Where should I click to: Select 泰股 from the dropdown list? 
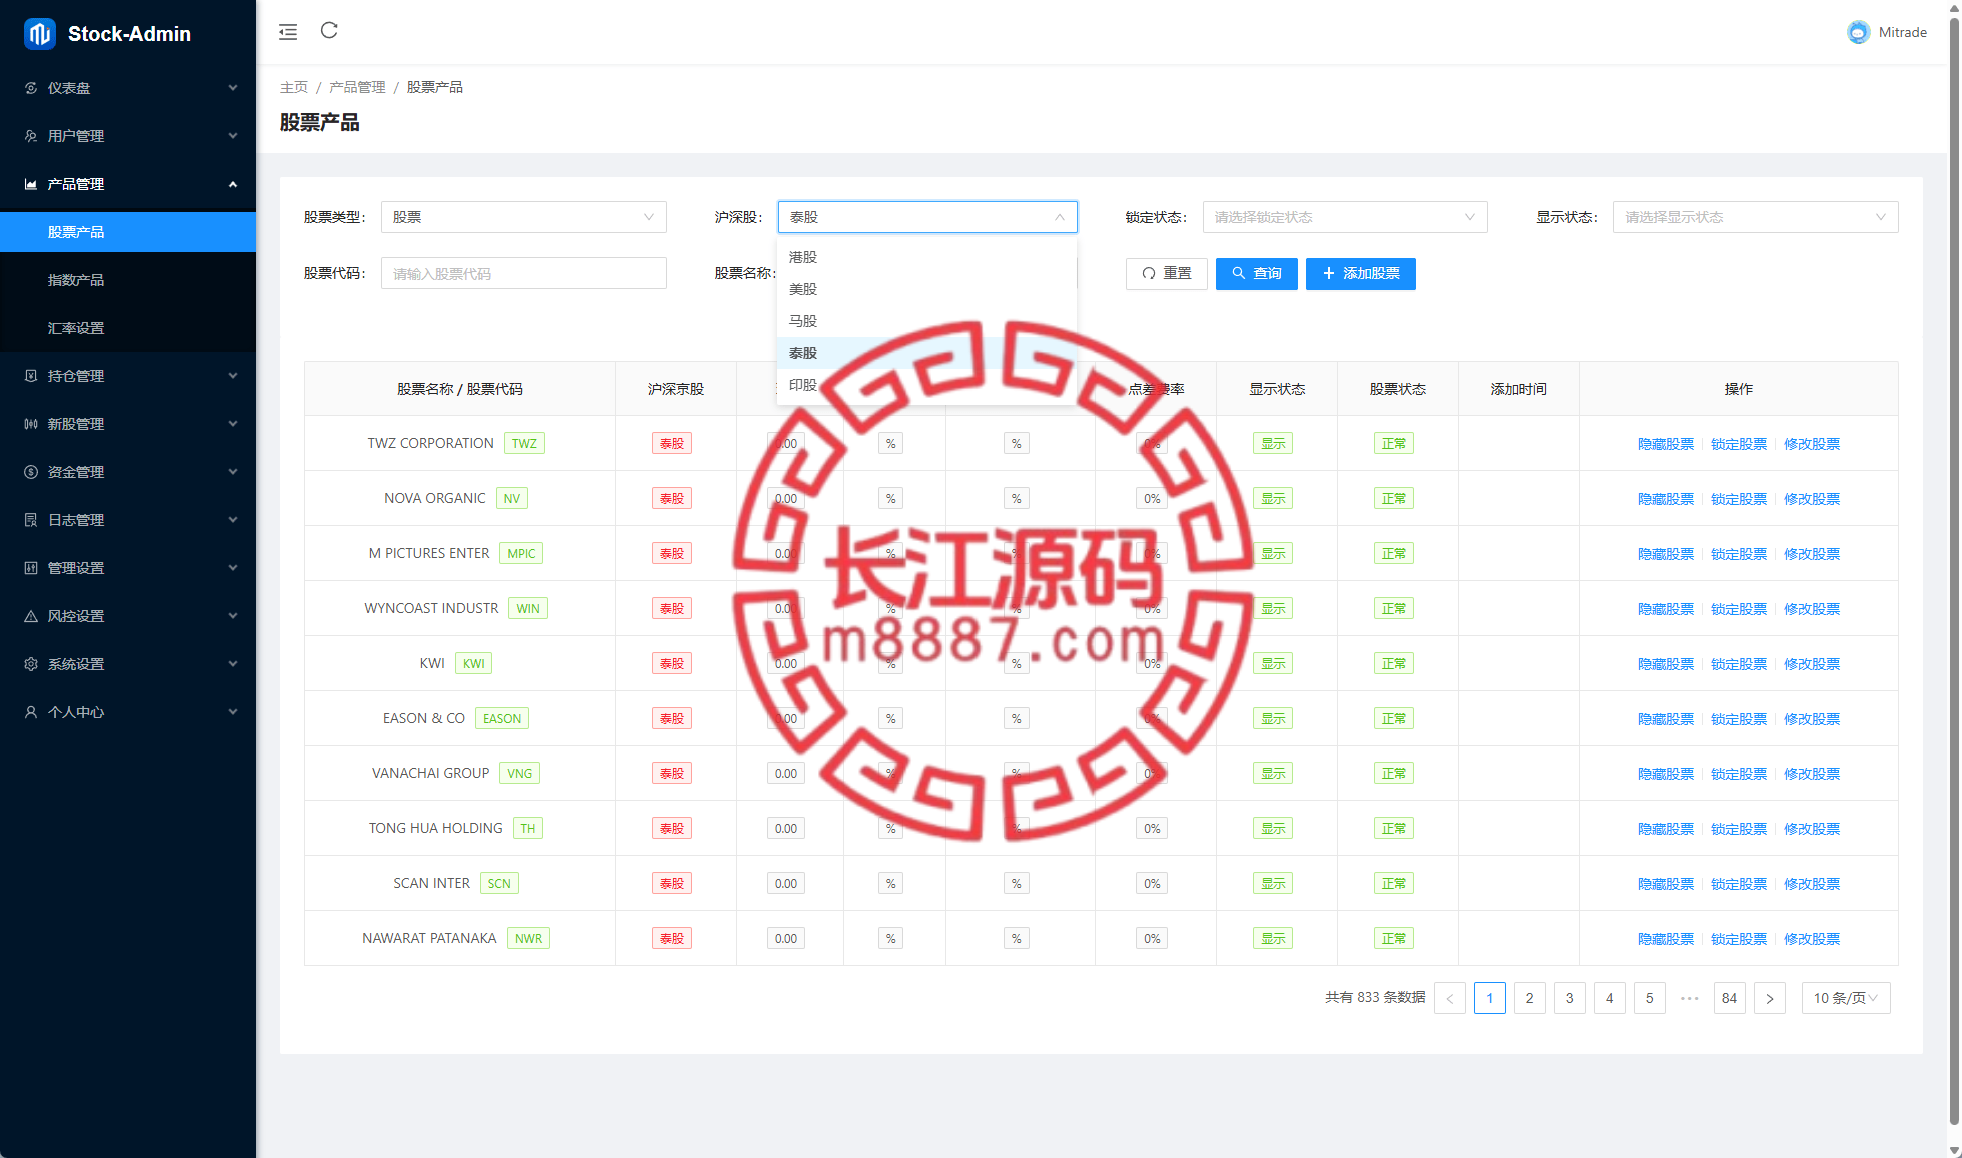[x=927, y=353]
